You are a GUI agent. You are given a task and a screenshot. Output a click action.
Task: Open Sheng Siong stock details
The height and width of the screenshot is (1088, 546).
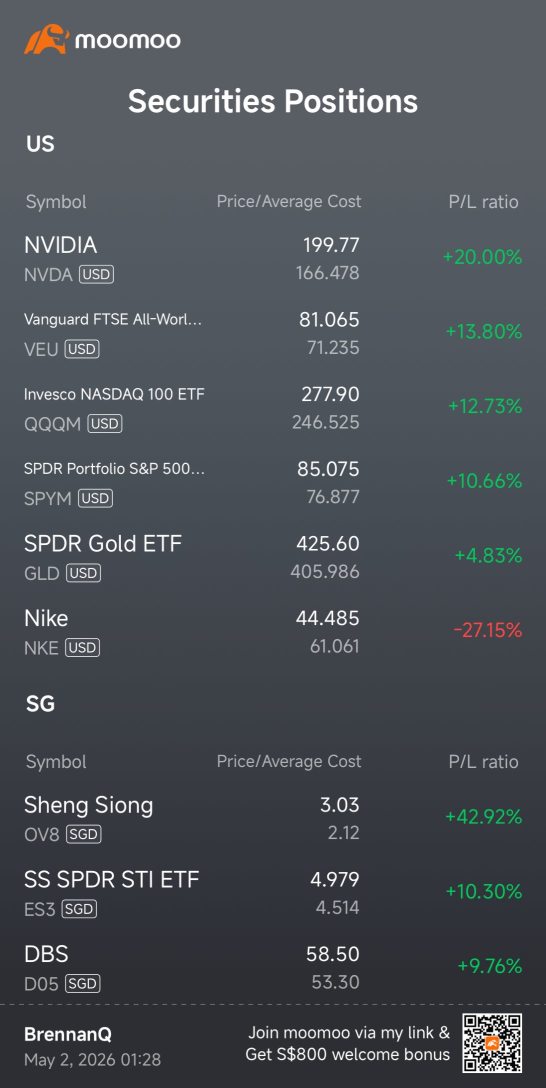273,819
